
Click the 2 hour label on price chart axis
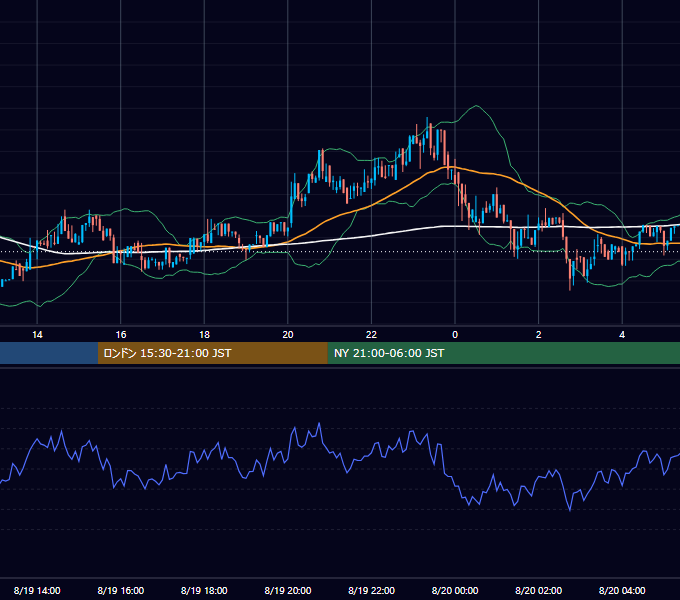539,335
